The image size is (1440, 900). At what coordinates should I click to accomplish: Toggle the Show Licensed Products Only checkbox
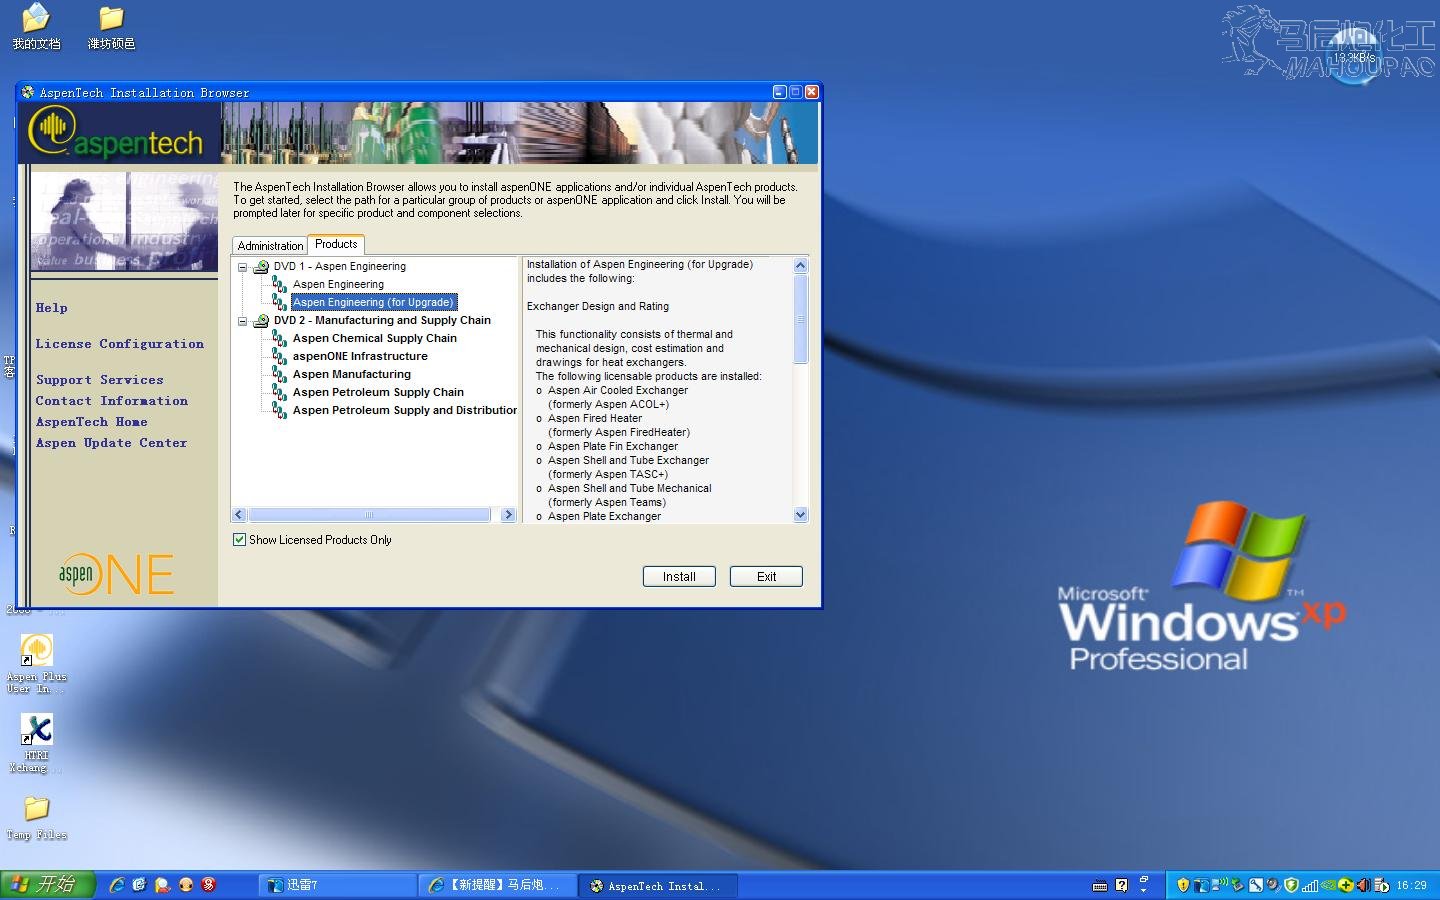pyautogui.click(x=239, y=540)
